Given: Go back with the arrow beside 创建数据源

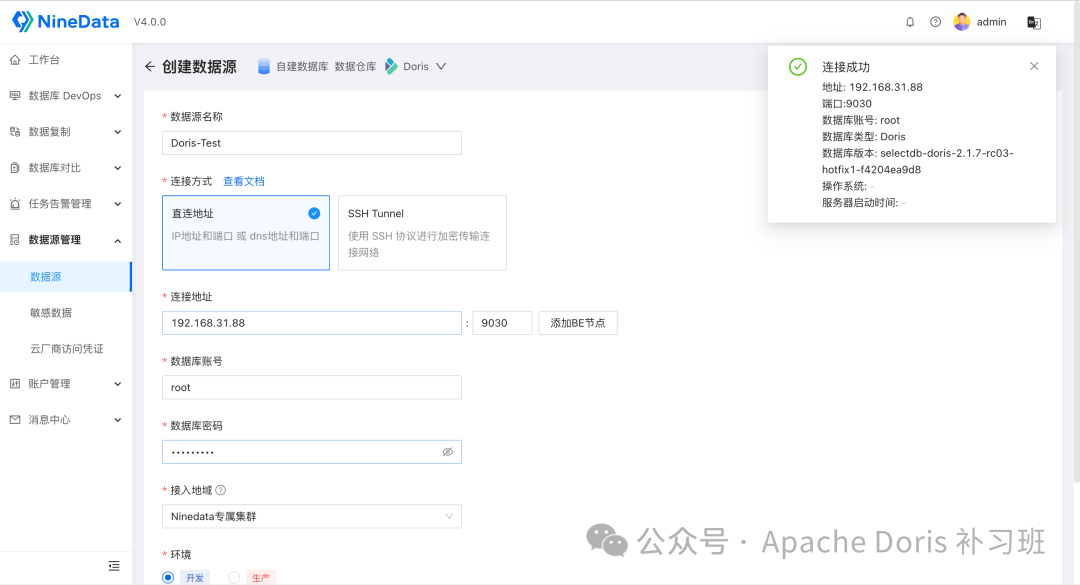Looking at the screenshot, I should [x=150, y=66].
